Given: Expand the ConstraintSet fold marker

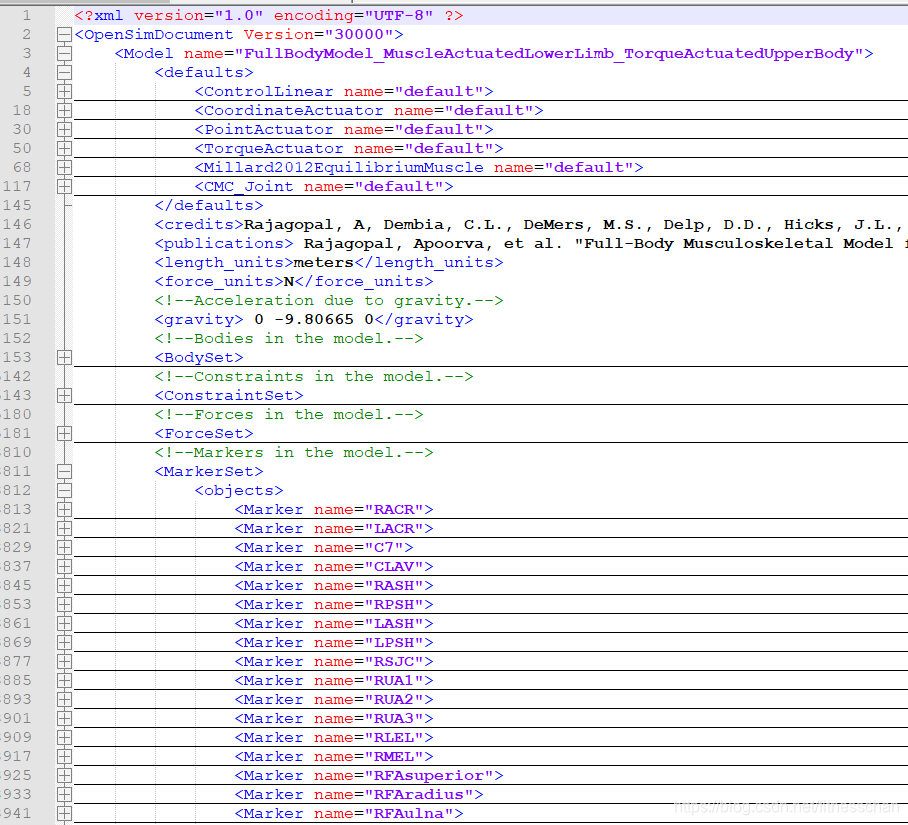Looking at the screenshot, I should coord(64,395).
